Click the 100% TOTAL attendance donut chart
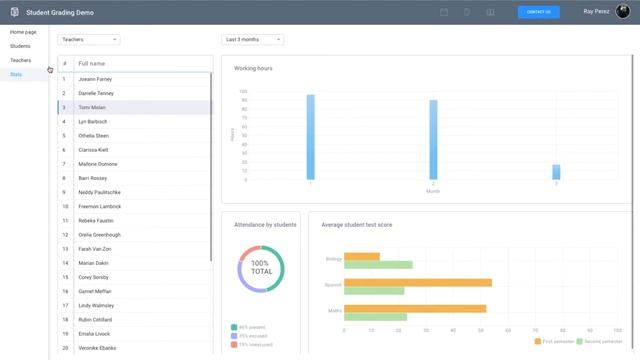Viewport: 640px width, 360px height. [x=261, y=269]
